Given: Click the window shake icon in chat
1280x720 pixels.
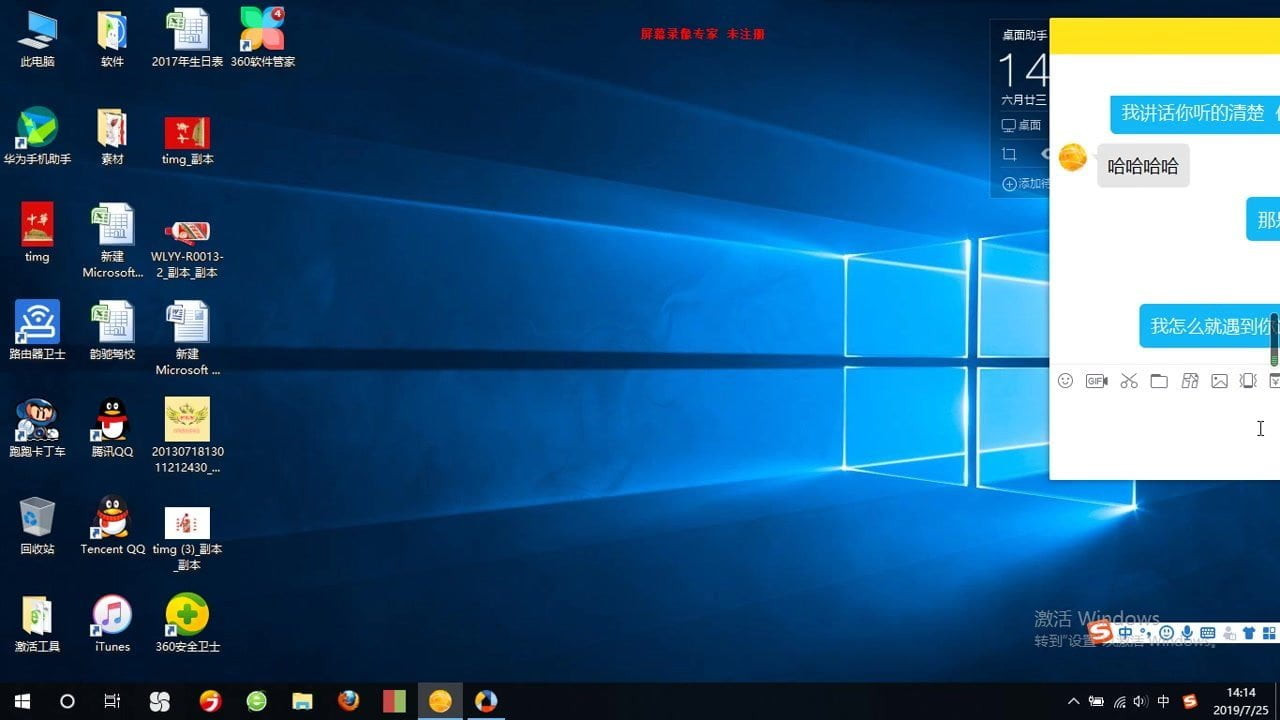Looking at the screenshot, I should point(1248,381).
